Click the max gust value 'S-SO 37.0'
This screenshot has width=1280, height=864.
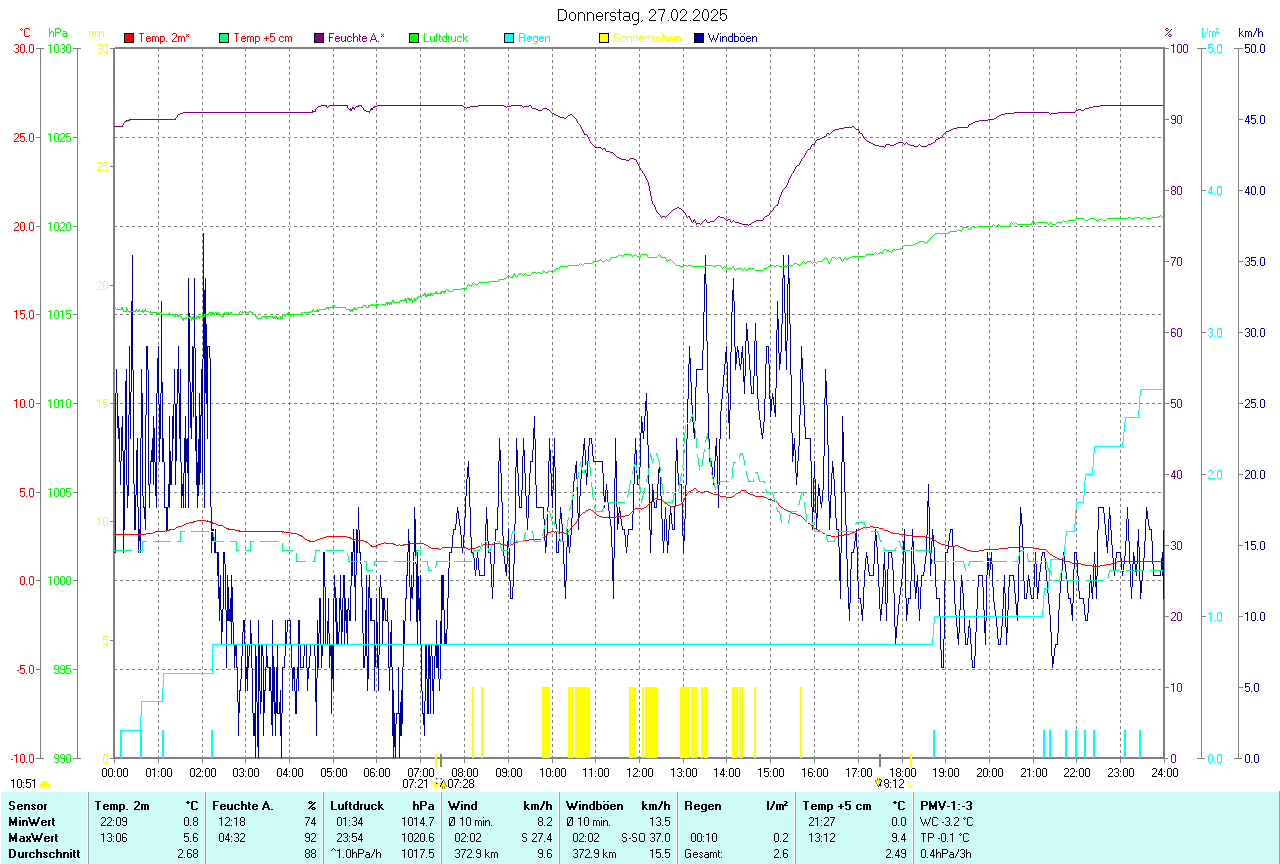(x=645, y=837)
